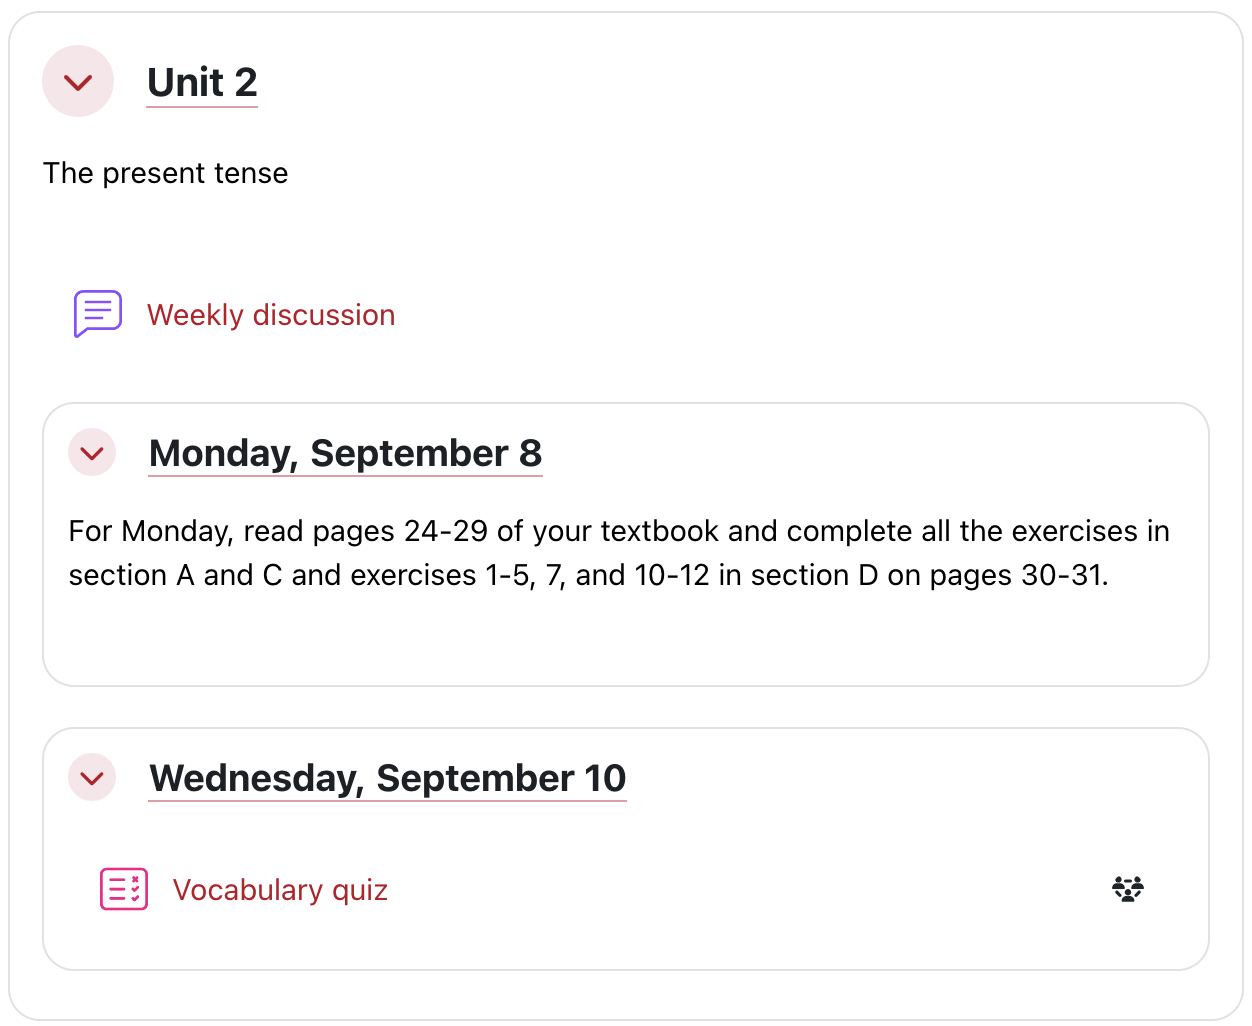
Task: Click the chevron circle beside Monday, September 8
Action: pyautogui.click(x=91, y=452)
